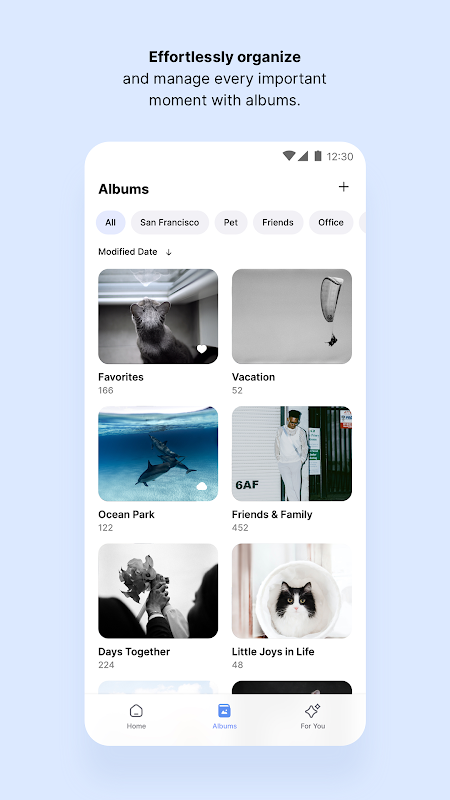Check the battery icon in status bar

(x=318, y=156)
